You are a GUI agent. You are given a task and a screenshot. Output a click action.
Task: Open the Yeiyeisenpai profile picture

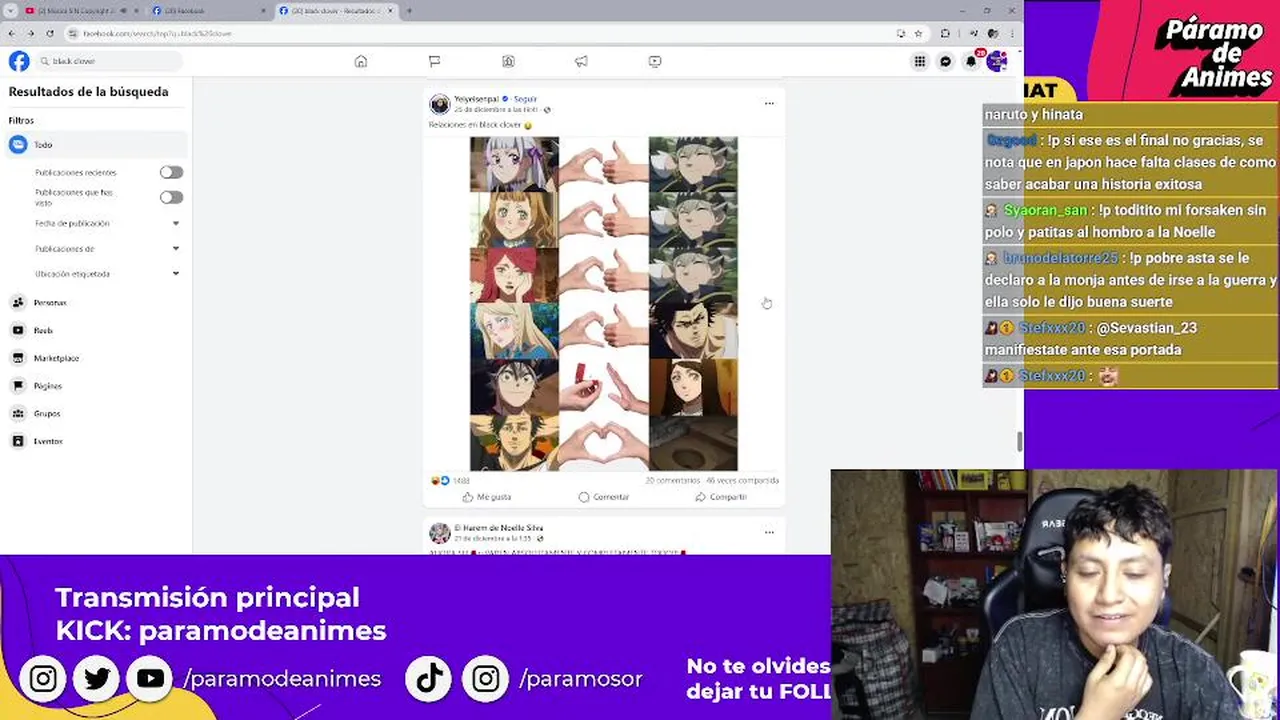pyautogui.click(x=439, y=104)
